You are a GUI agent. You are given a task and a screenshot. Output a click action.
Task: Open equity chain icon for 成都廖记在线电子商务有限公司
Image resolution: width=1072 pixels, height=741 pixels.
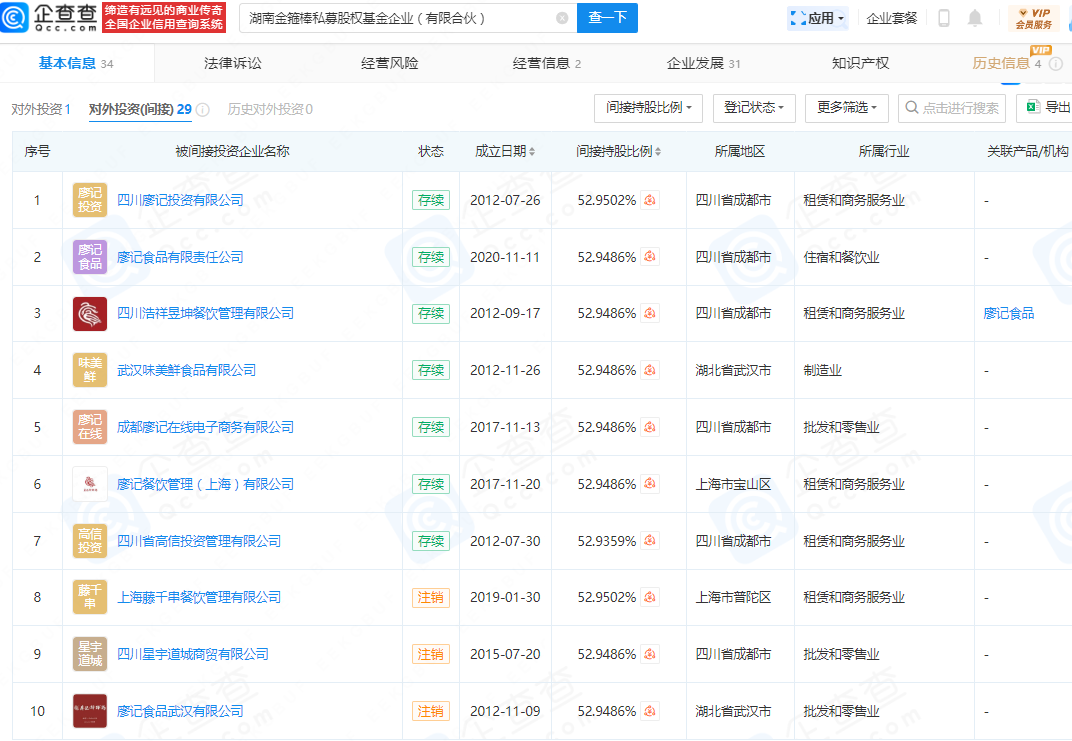[x=650, y=427]
